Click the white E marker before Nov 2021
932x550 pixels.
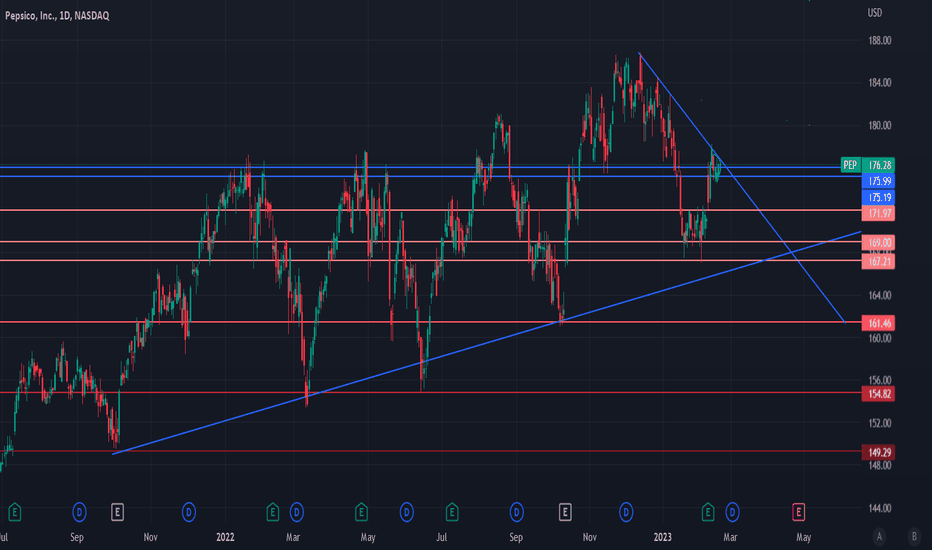117,511
